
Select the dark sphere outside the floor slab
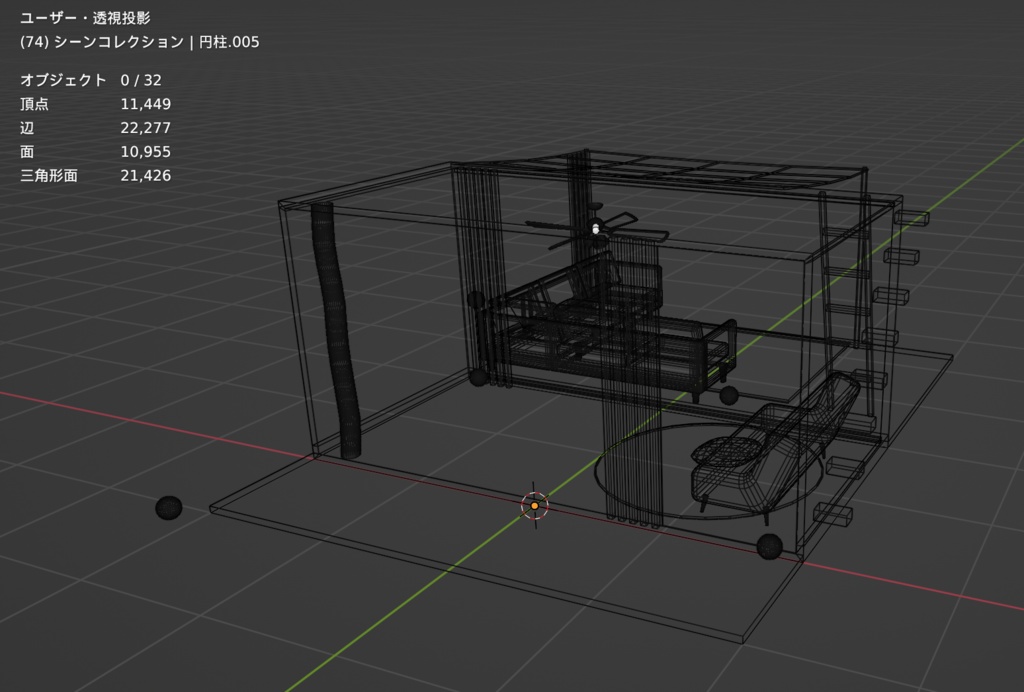coord(169,507)
